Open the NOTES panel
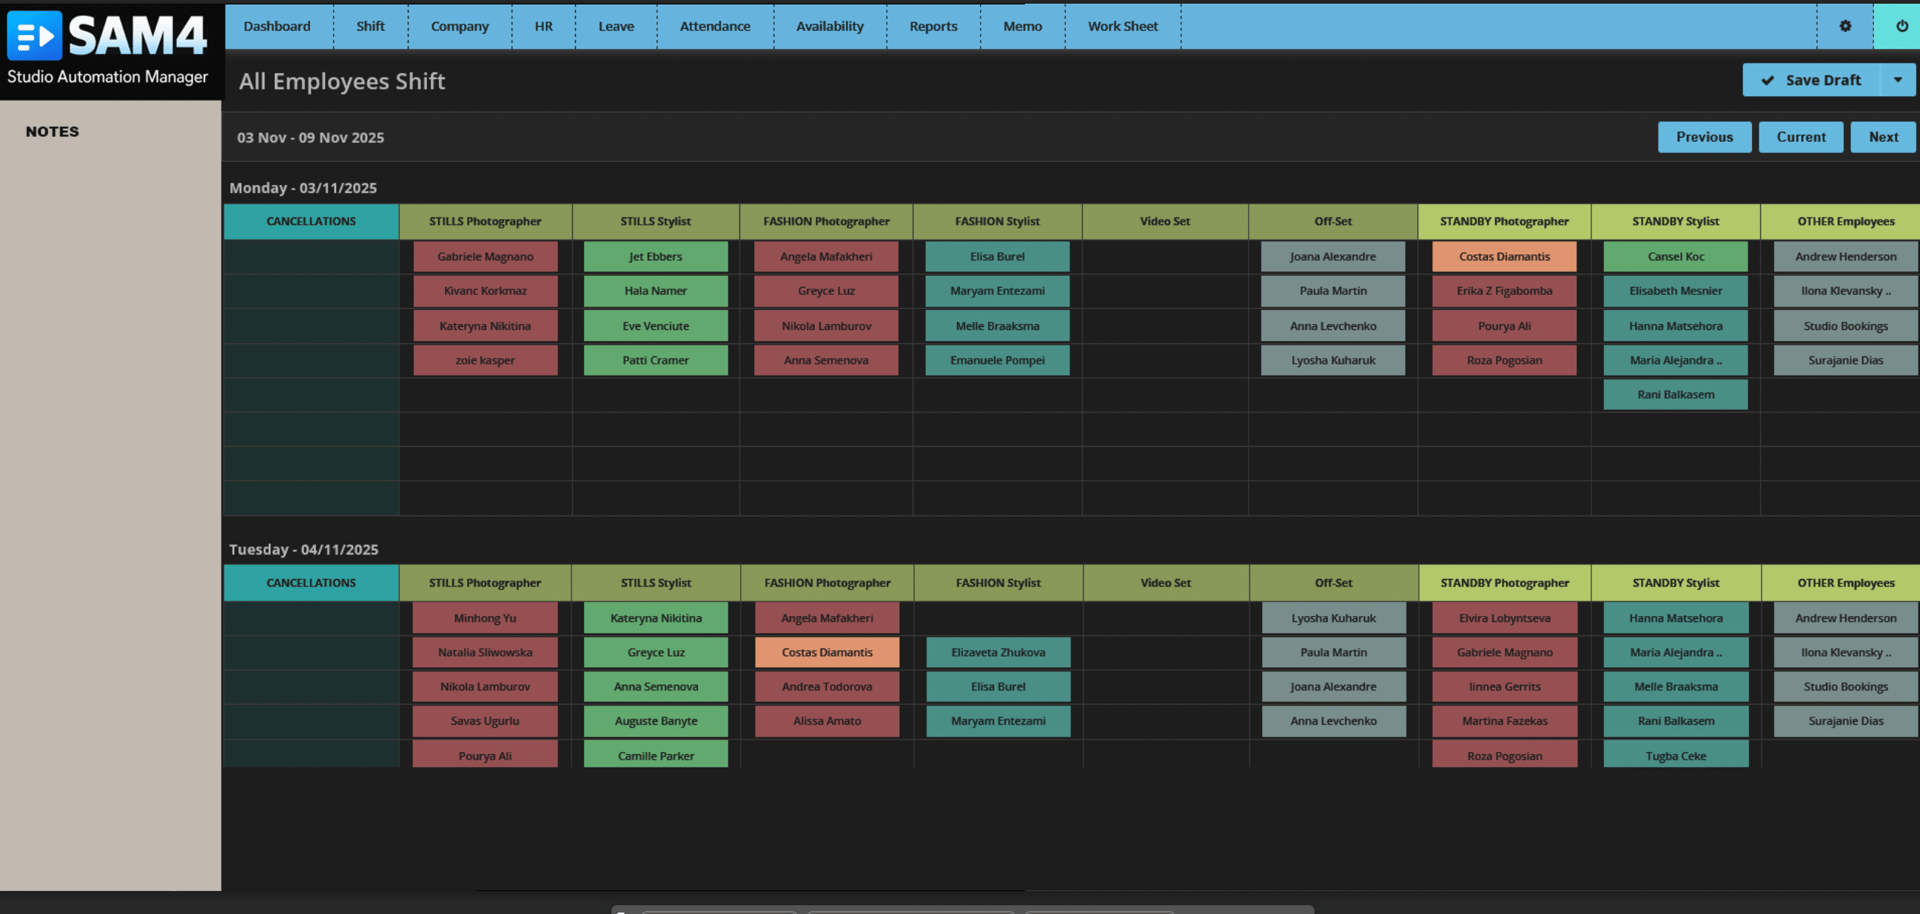The height and width of the screenshot is (914, 1920). 51,131
